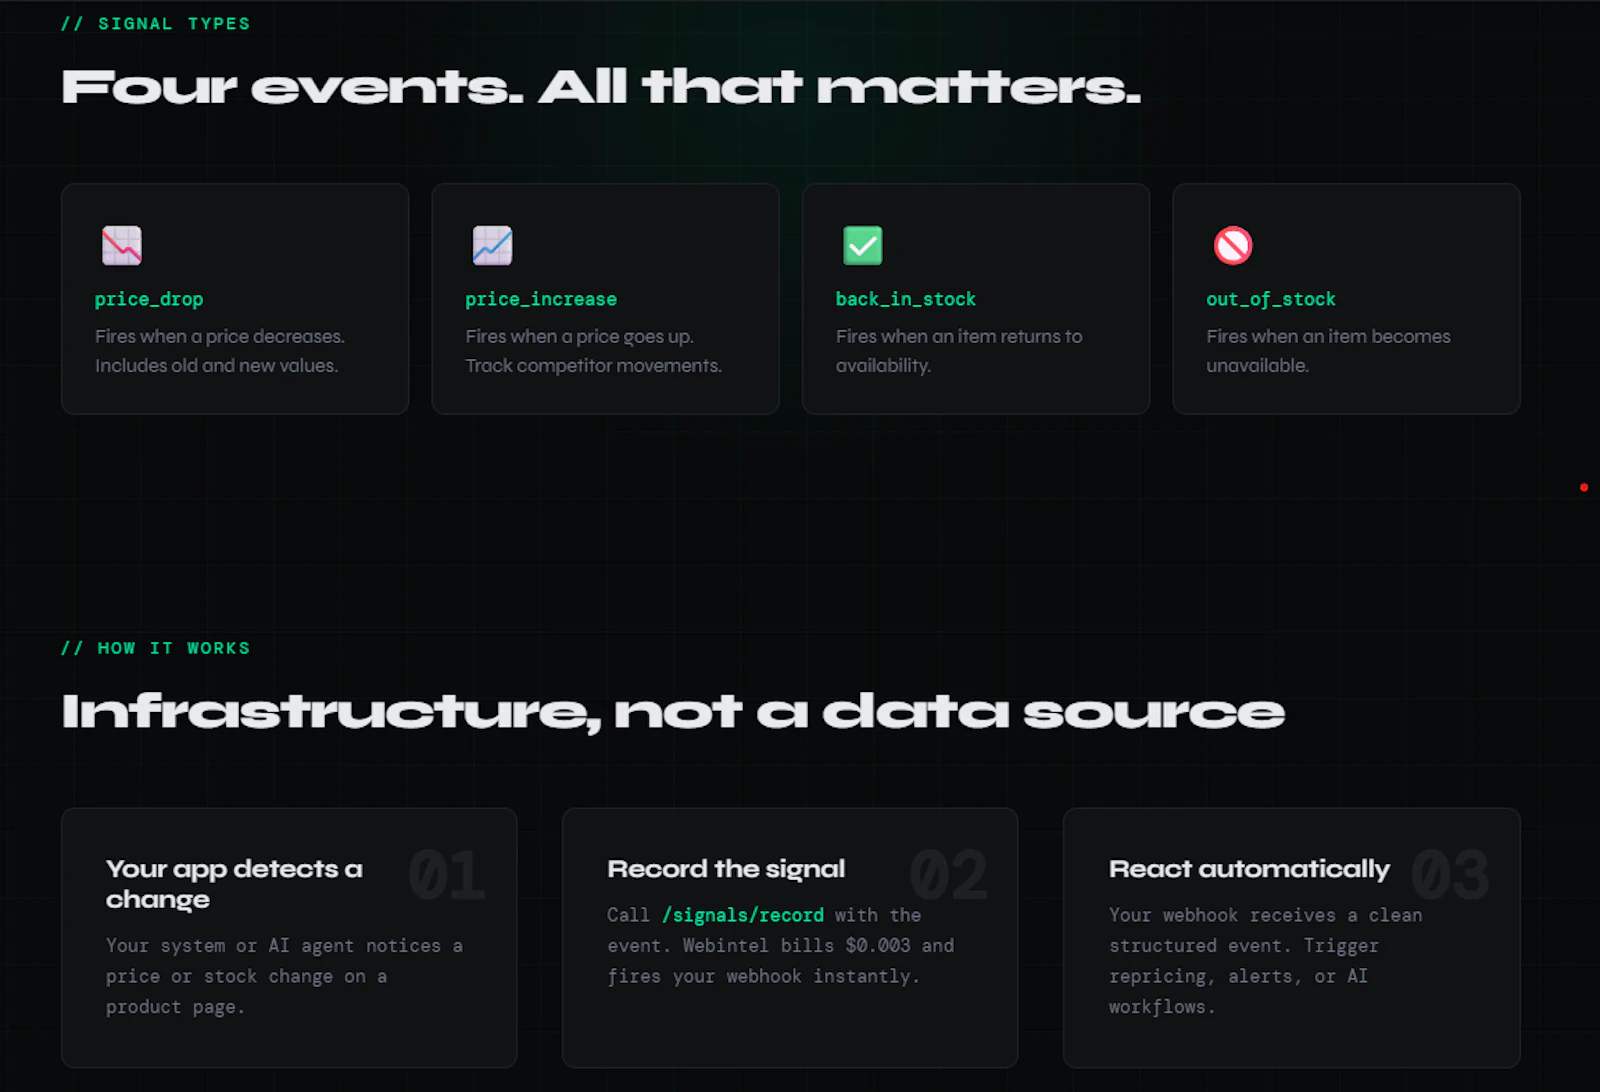Screen dimensions: 1600x1092
Task: Click the step number 01
Action: [x=447, y=875]
